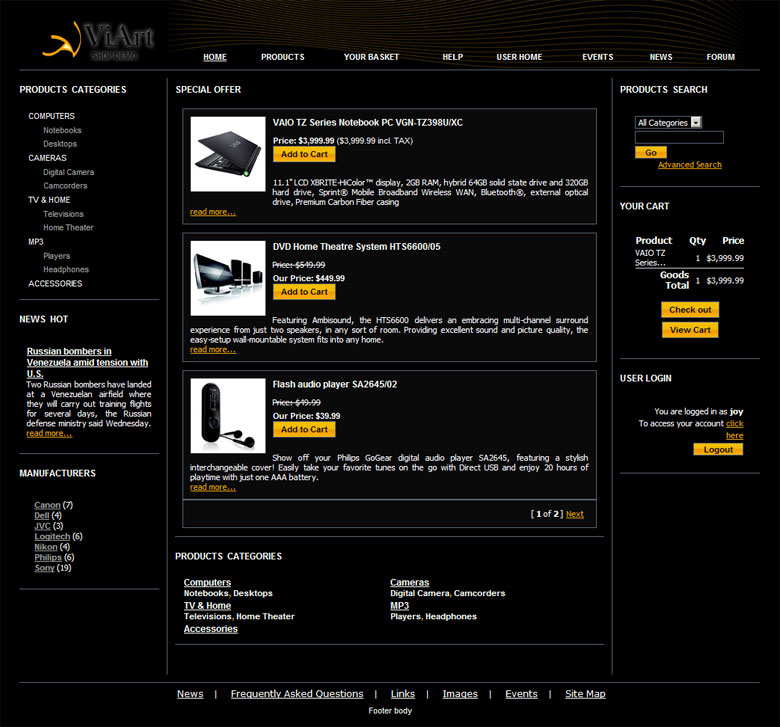Viewport: 780px width, 727px height.
Task: Open TV & Home link in bottom categories
Action: (207, 606)
